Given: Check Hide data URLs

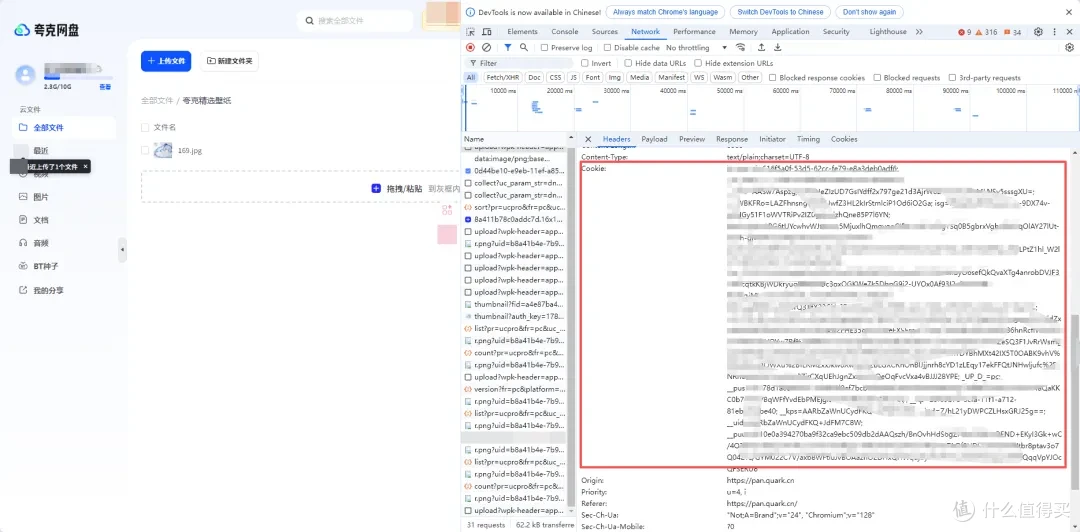Looking at the screenshot, I should pyautogui.click(x=628, y=63).
